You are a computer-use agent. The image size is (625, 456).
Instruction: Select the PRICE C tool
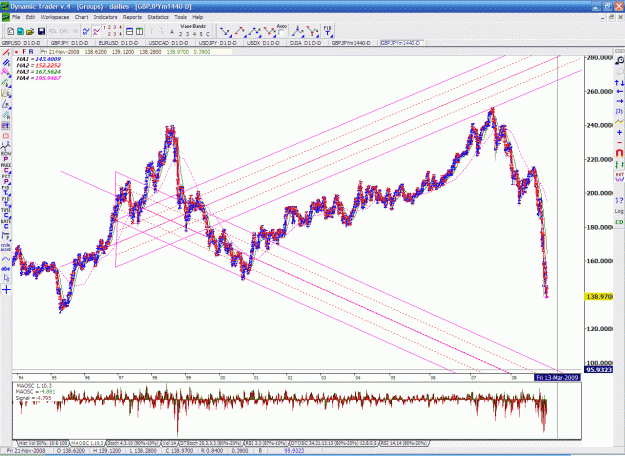(x=6, y=168)
